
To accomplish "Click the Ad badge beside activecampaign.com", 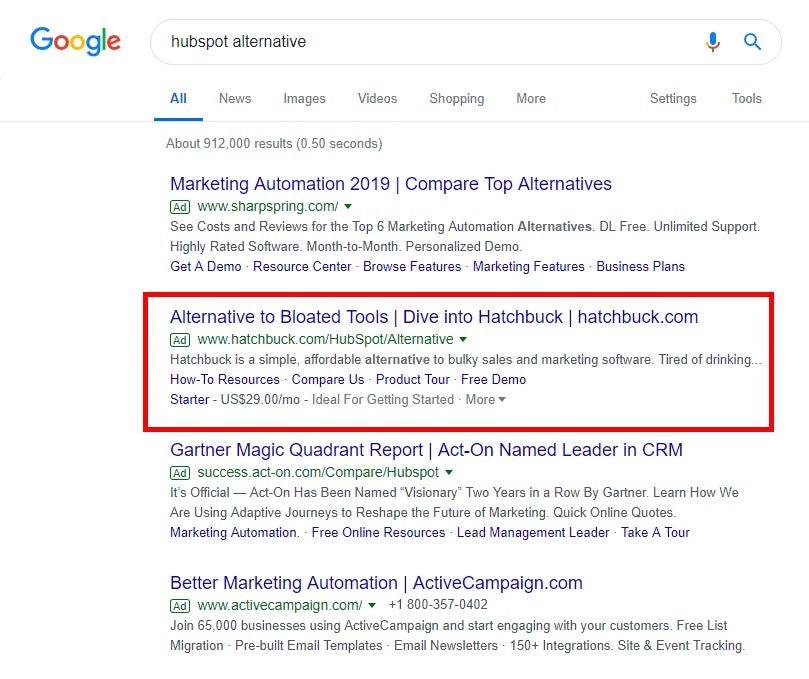I will (180, 606).
